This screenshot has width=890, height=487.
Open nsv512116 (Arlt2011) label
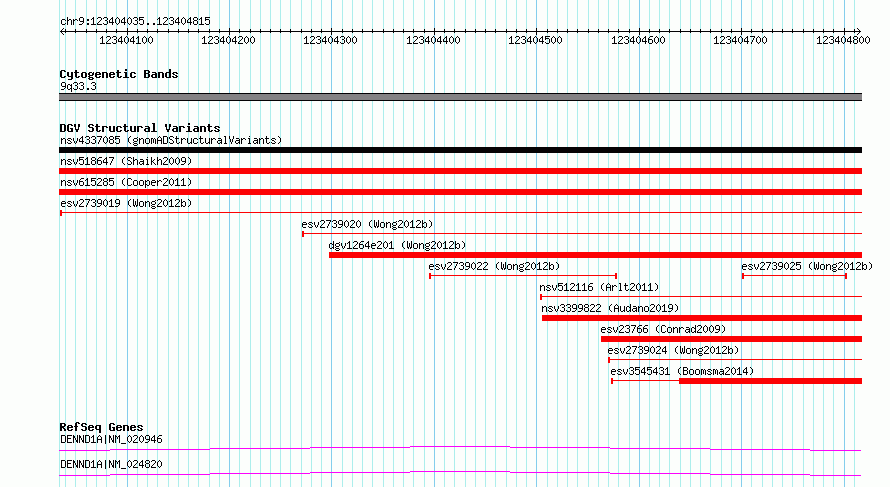pos(599,287)
